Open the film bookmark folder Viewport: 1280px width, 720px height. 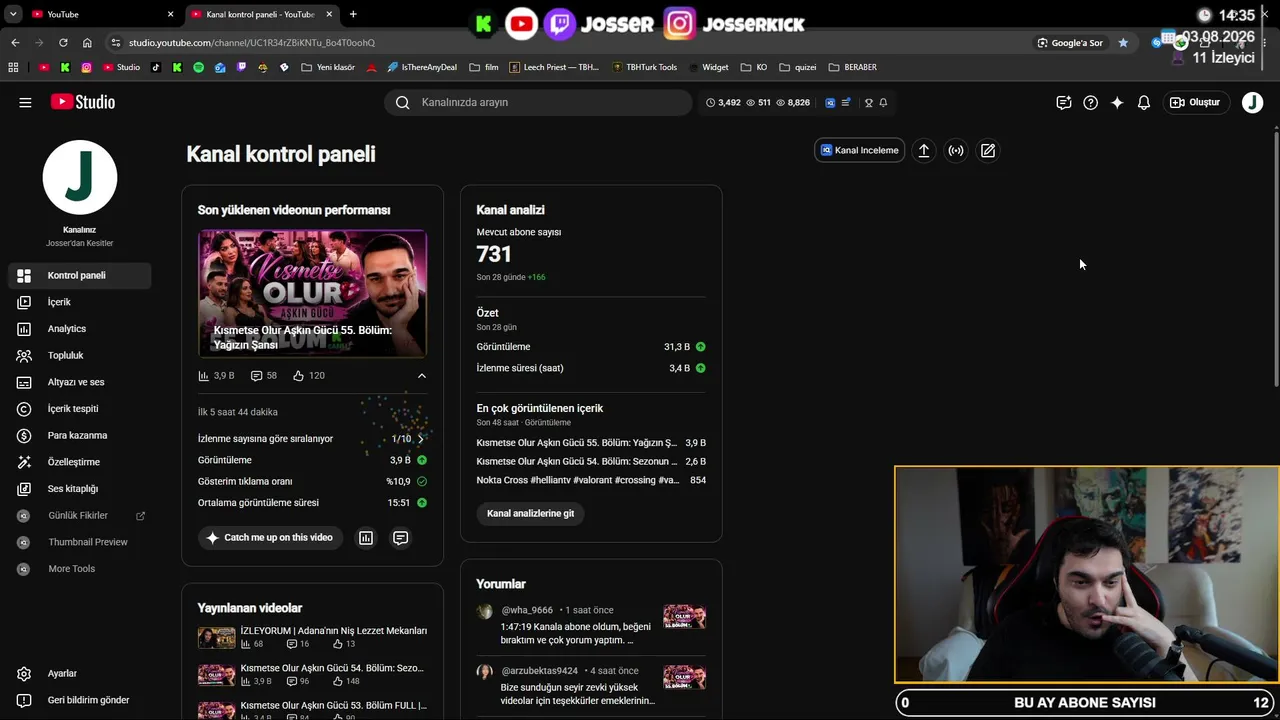click(484, 67)
